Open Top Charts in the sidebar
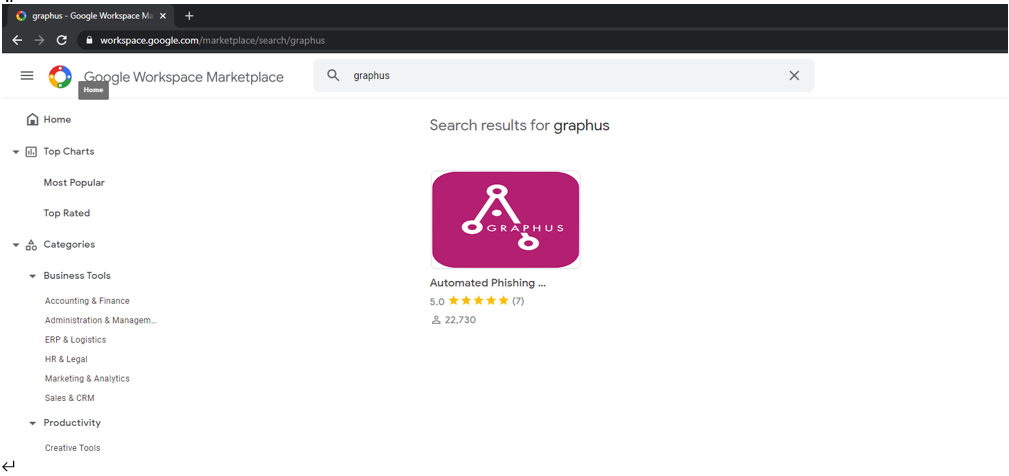The height and width of the screenshot is (476, 1009). [69, 152]
